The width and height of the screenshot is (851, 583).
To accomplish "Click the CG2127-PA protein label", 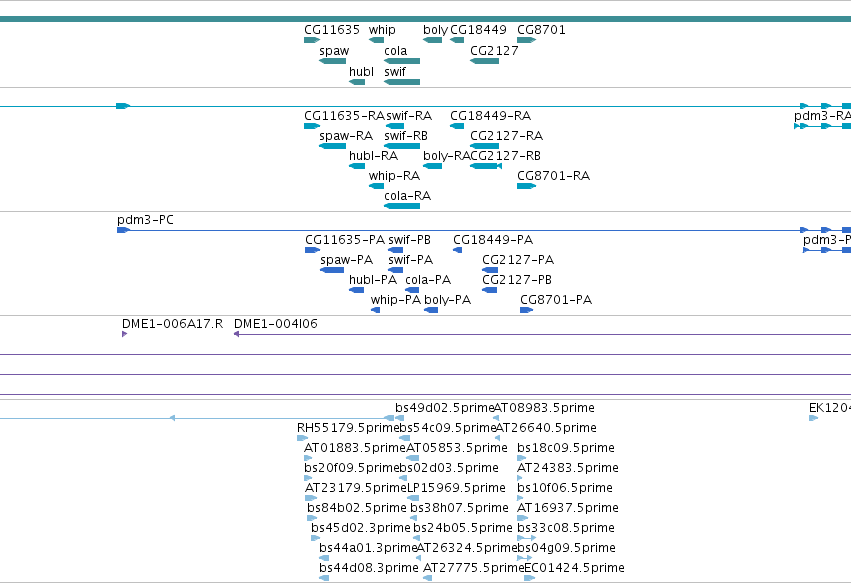I will [518, 260].
